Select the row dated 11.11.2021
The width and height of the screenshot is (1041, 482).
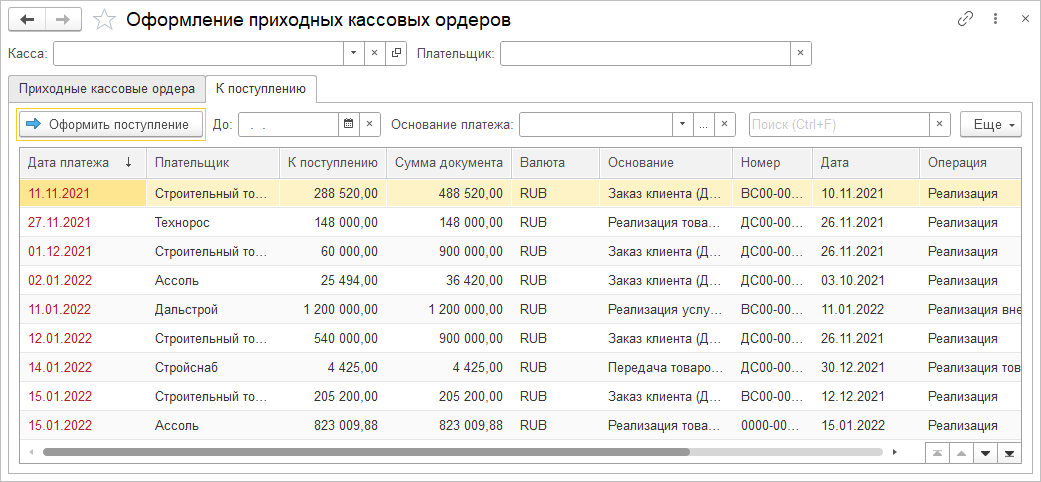pos(520,193)
